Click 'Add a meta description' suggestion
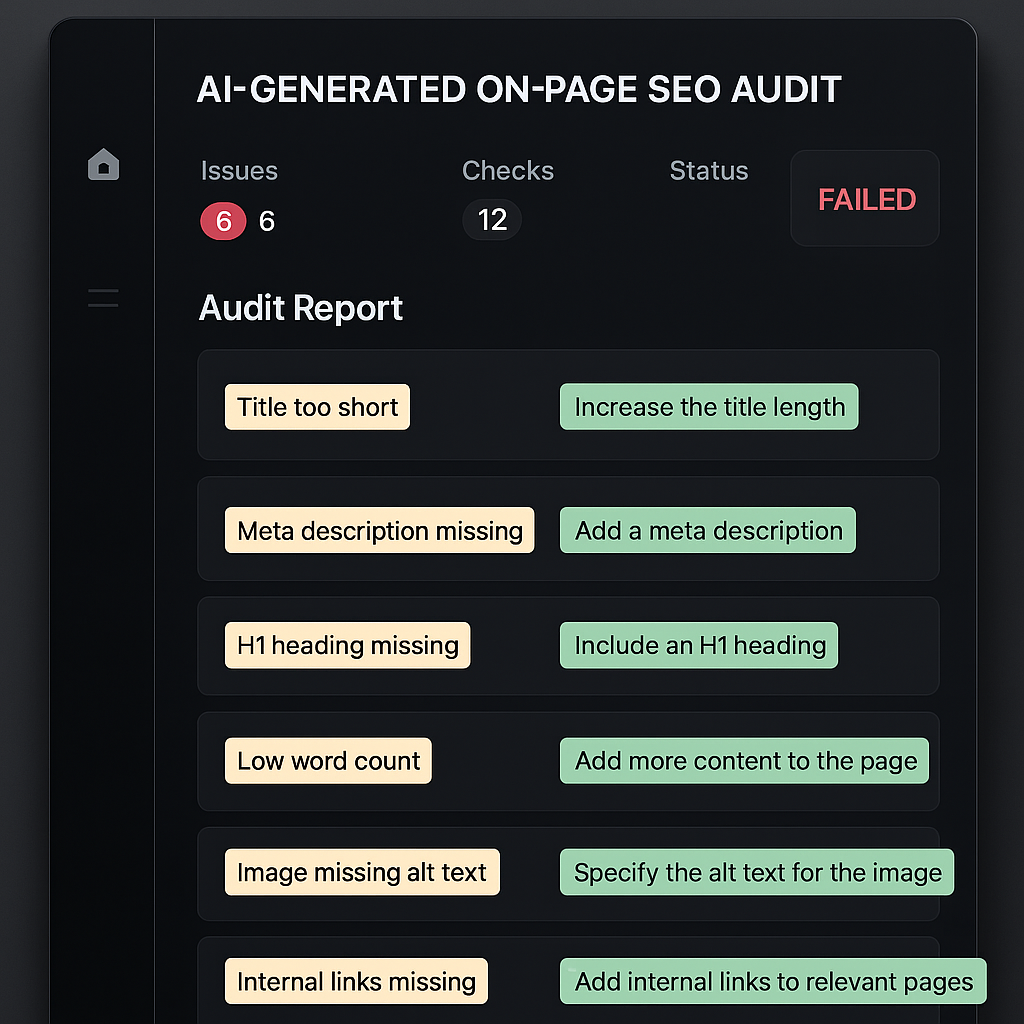The width and height of the screenshot is (1024, 1024). click(708, 530)
